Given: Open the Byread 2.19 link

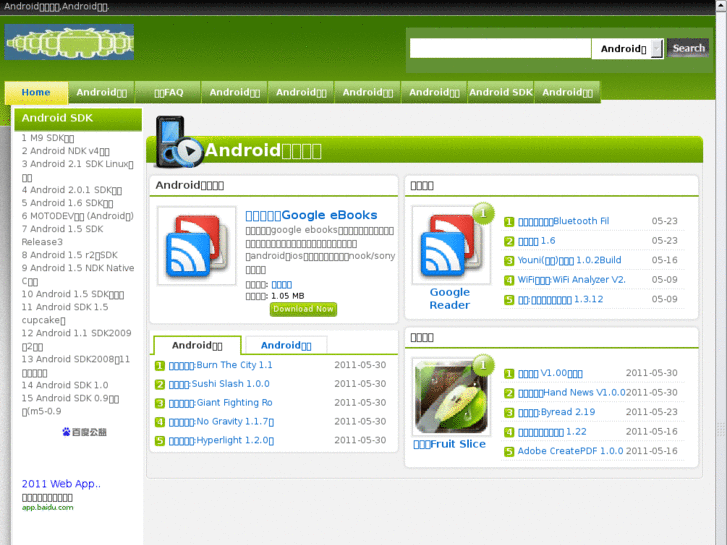Looking at the screenshot, I should (556, 412).
